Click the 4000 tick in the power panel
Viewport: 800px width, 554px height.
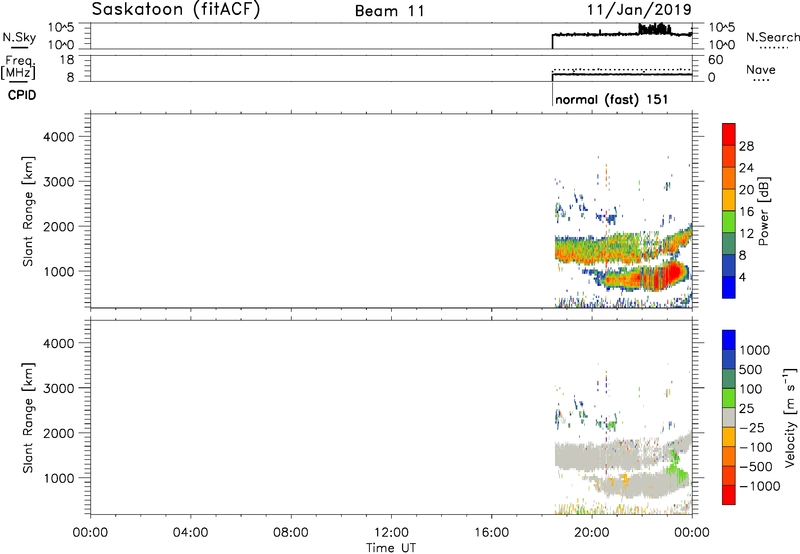click(x=59, y=137)
